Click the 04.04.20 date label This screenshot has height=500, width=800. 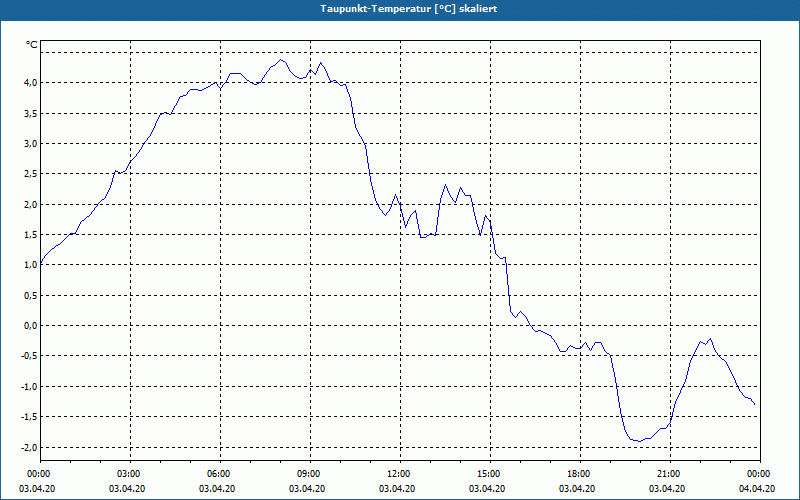[757, 489]
